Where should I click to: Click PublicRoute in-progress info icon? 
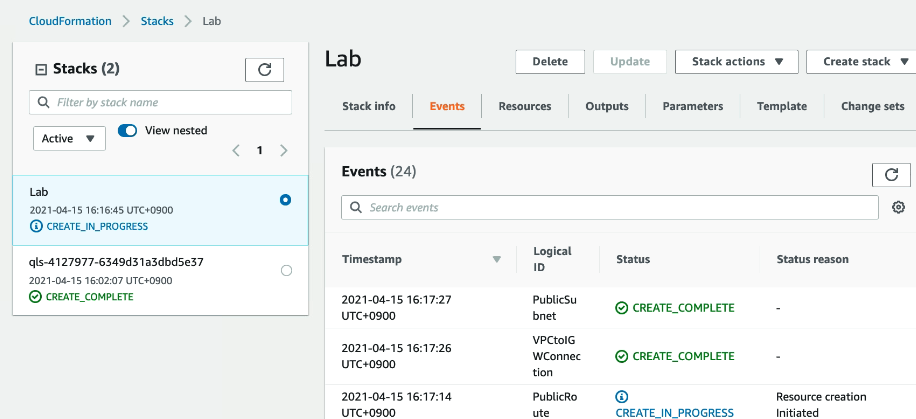pyautogui.click(x=622, y=397)
